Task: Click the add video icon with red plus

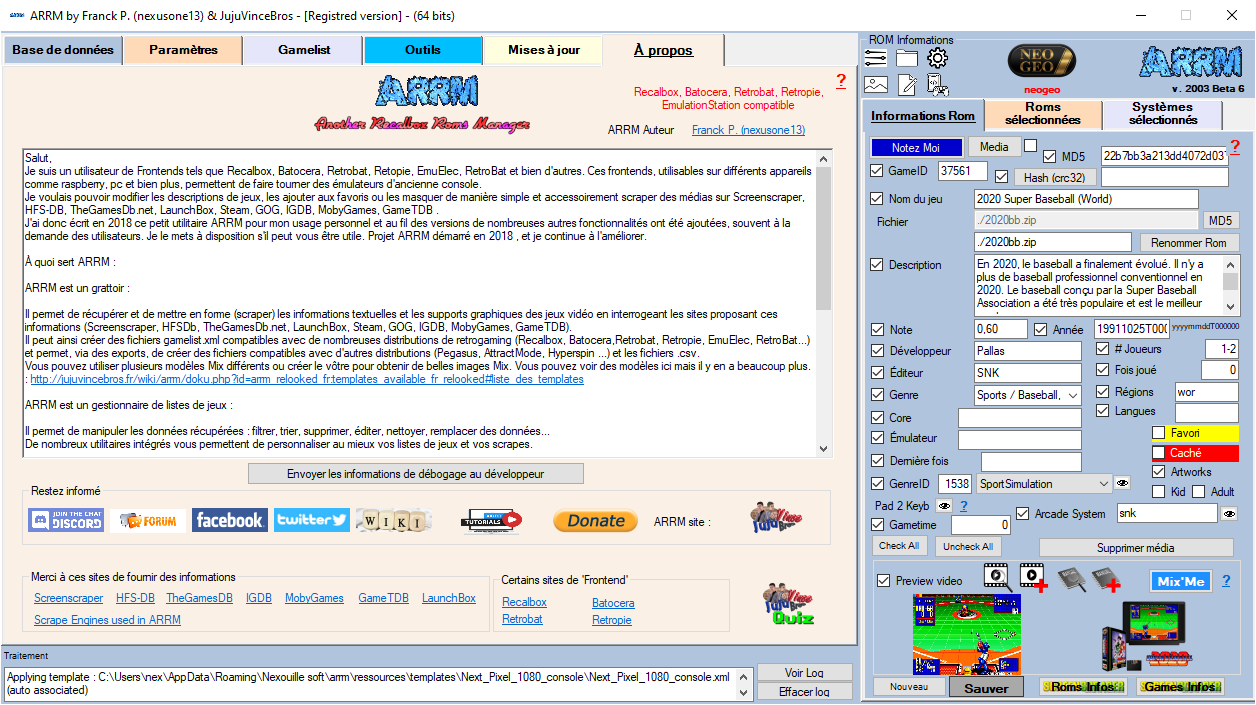Action: [x=1033, y=578]
